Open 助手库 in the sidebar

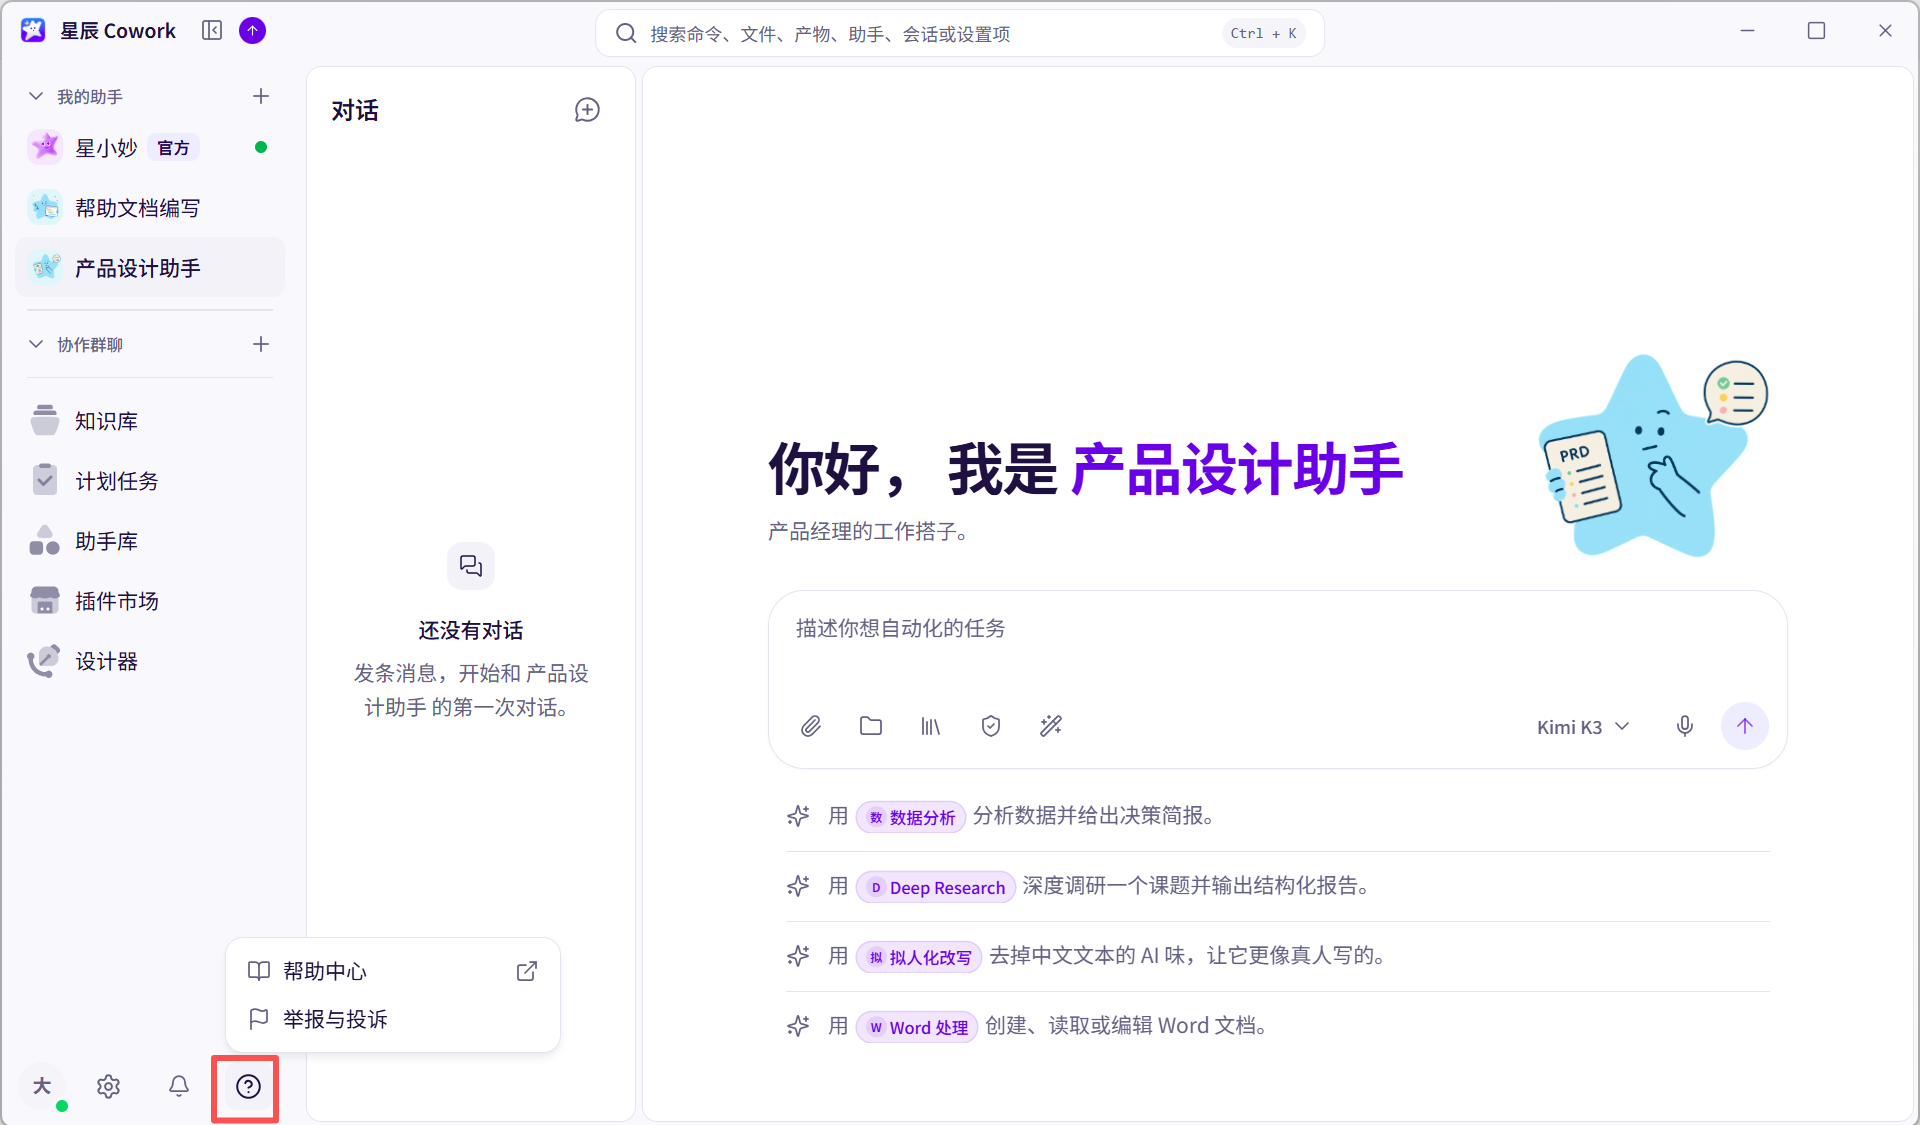tap(150, 541)
